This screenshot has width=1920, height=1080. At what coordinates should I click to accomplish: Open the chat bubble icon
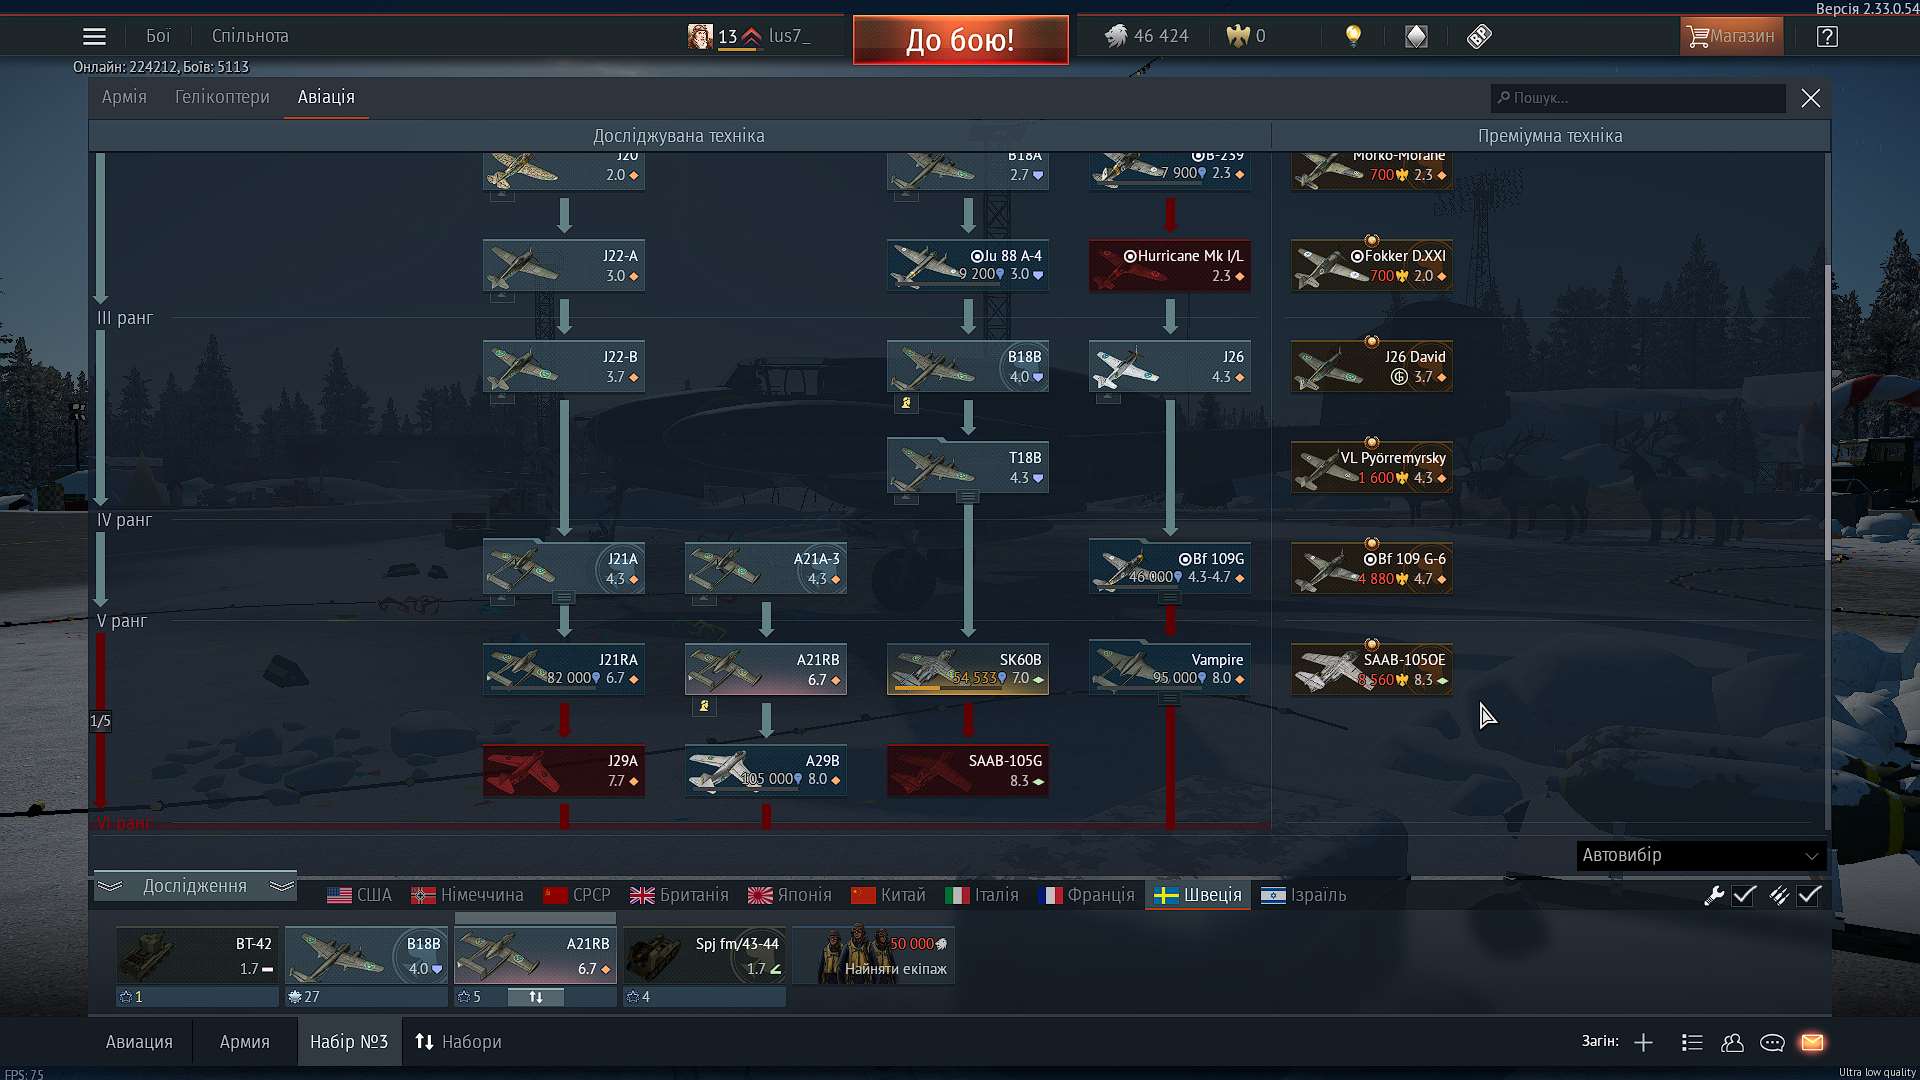coord(1772,1042)
